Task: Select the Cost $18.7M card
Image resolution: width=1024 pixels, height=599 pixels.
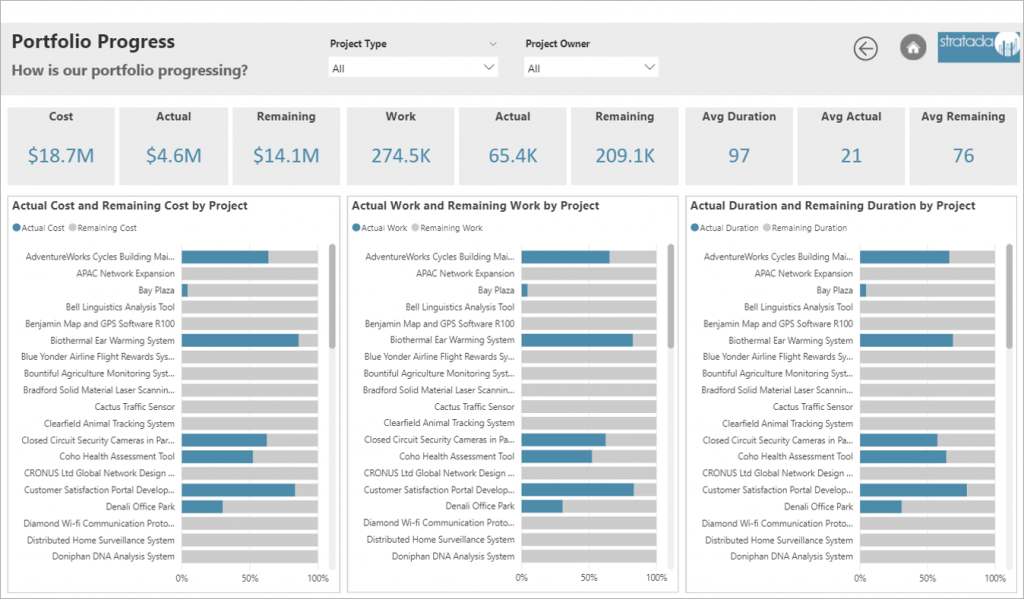Action: click(x=61, y=146)
